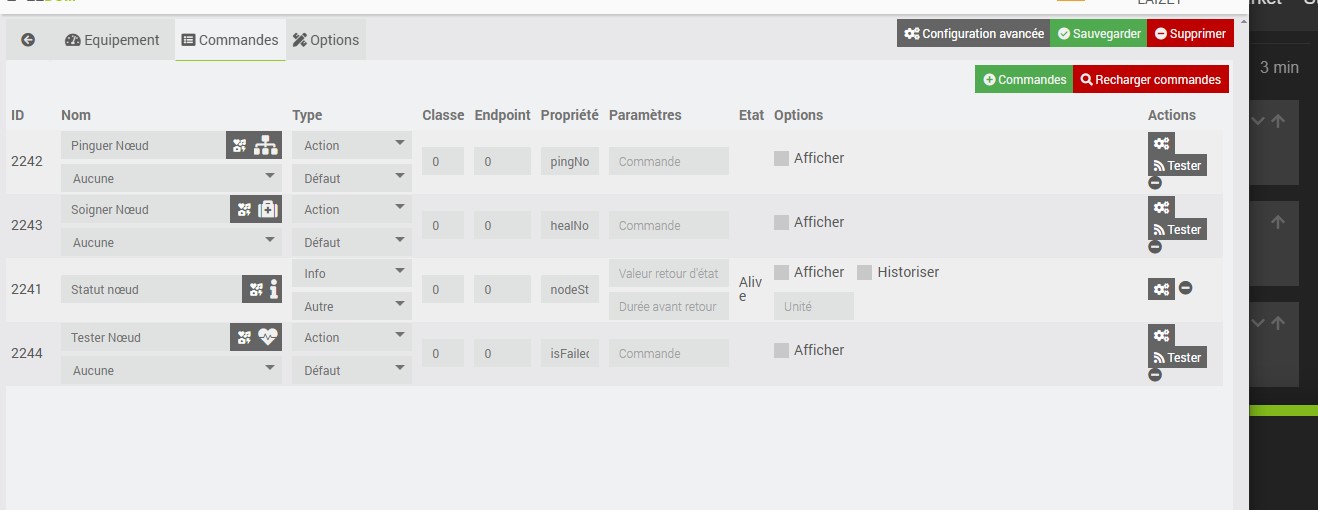The image size is (1318, 510).
Task: Remove command 2241 with the minus icon
Action: [x=1185, y=288]
